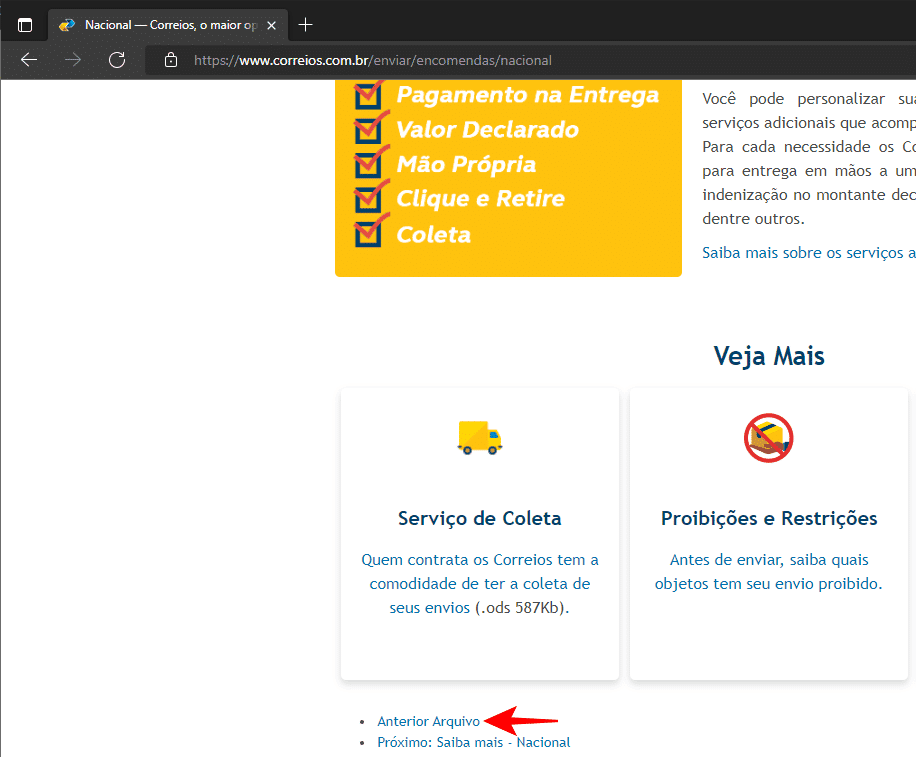The height and width of the screenshot is (757, 916).
Task: Click the Mão Própria checkmark icon
Action: tap(371, 162)
